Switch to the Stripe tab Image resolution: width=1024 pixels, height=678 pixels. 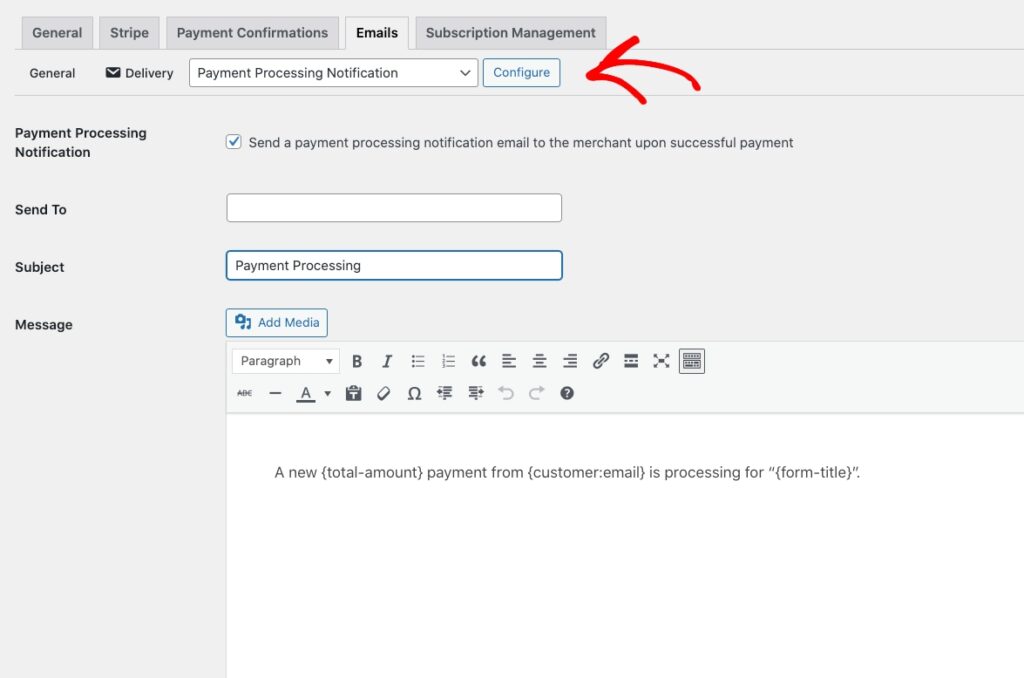pyautogui.click(x=129, y=33)
